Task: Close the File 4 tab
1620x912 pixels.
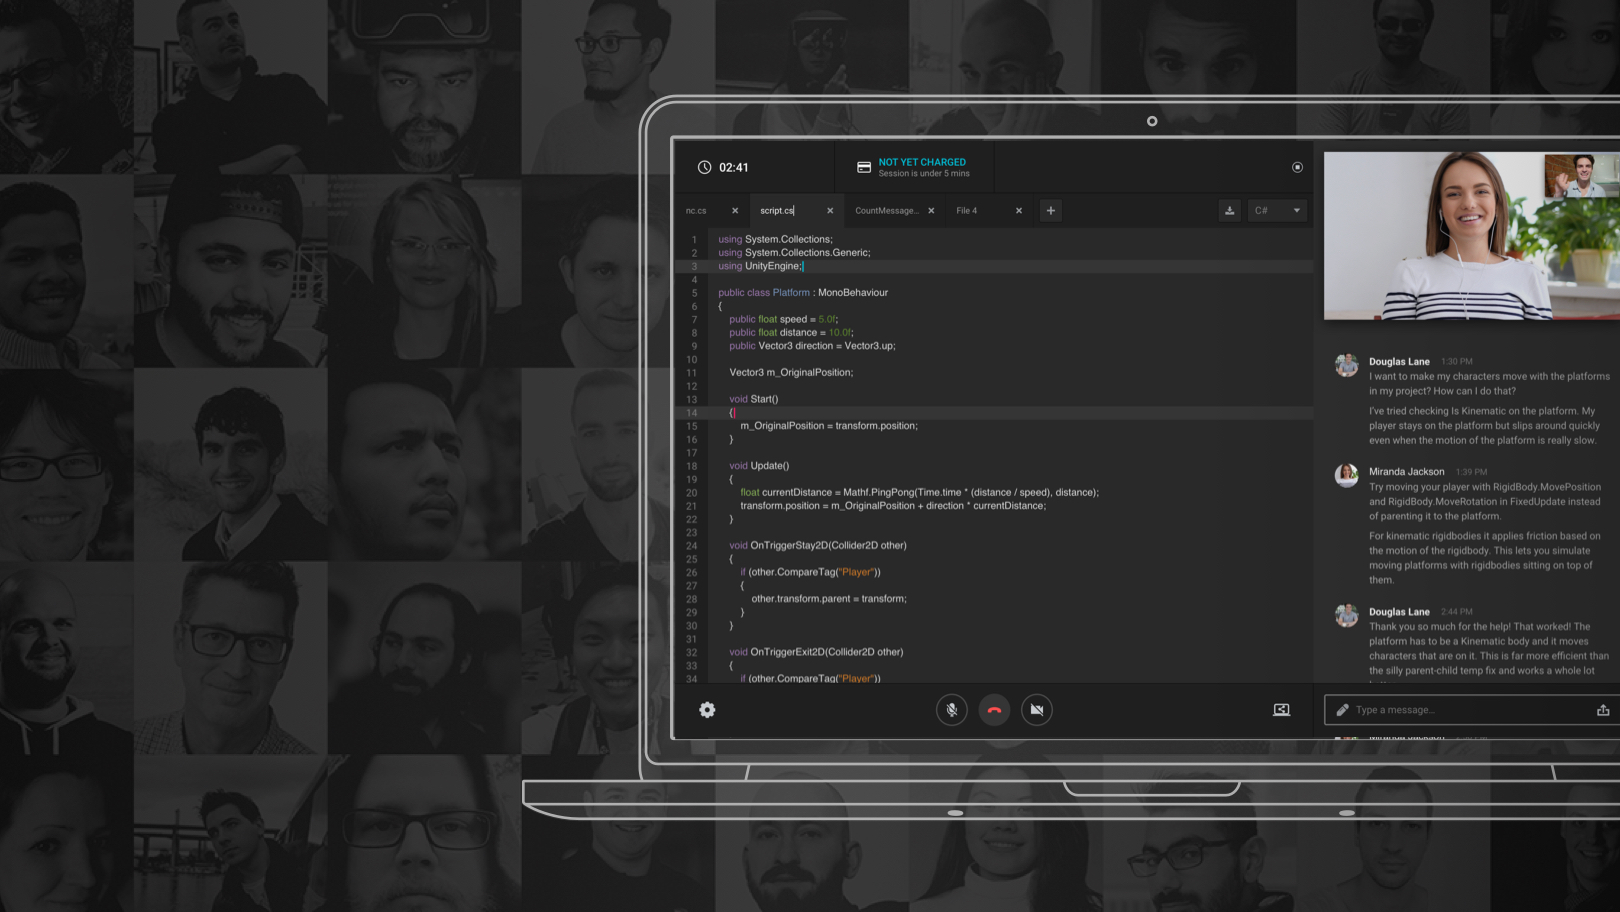Action: [x=1019, y=211]
